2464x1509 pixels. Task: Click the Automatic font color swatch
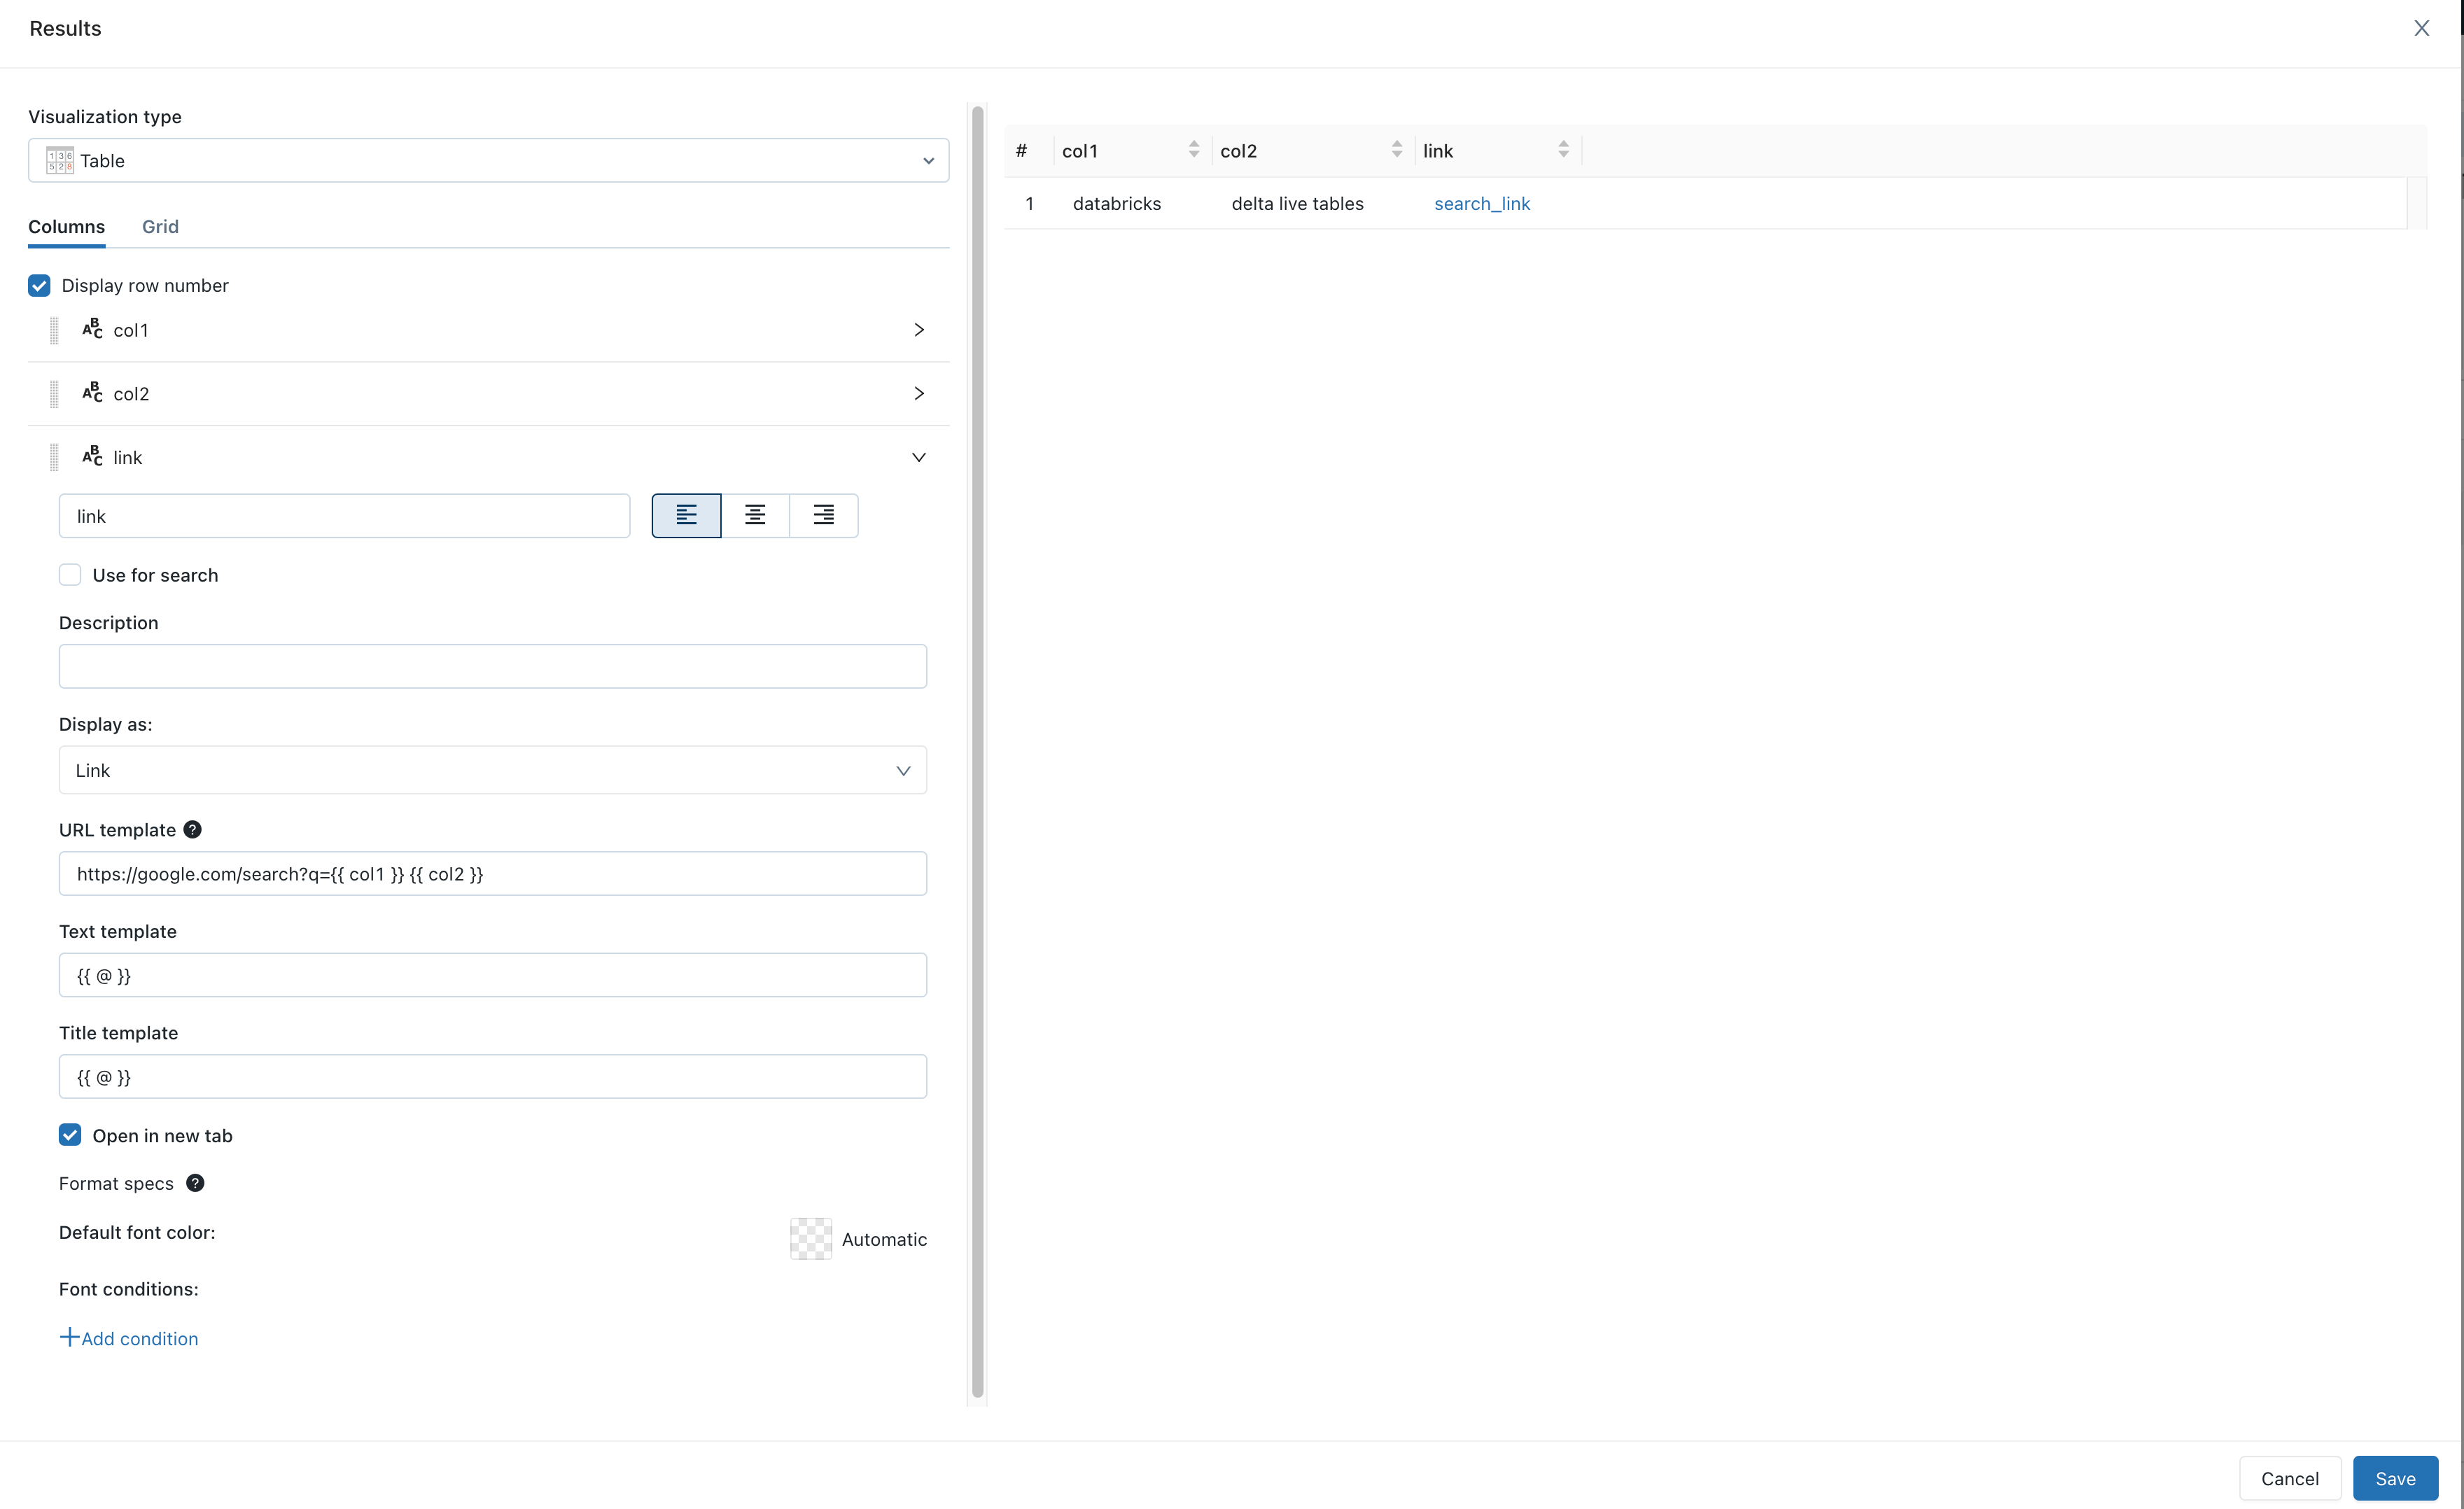(810, 1238)
